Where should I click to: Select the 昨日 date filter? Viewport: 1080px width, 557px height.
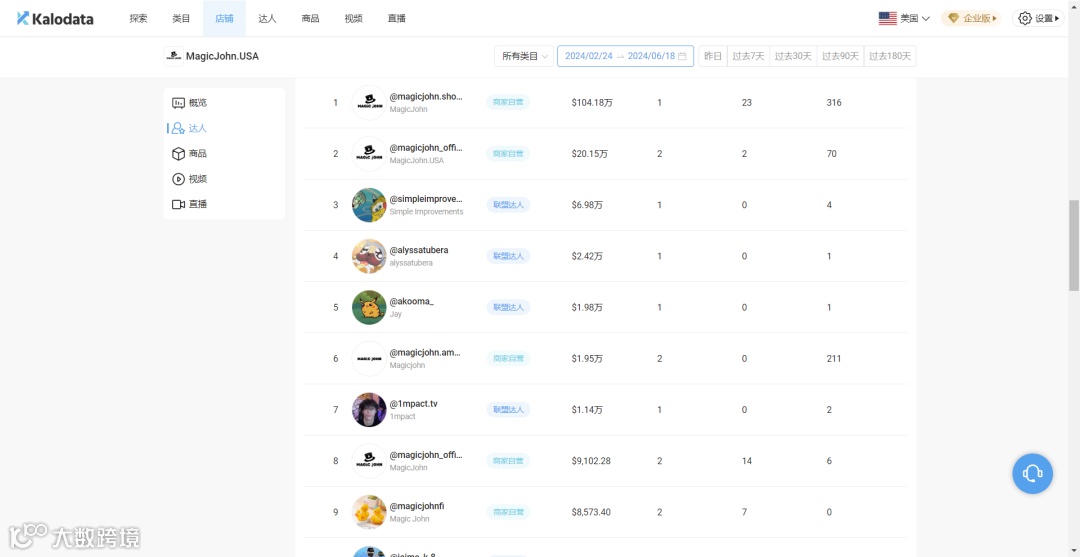pyautogui.click(x=713, y=56)
